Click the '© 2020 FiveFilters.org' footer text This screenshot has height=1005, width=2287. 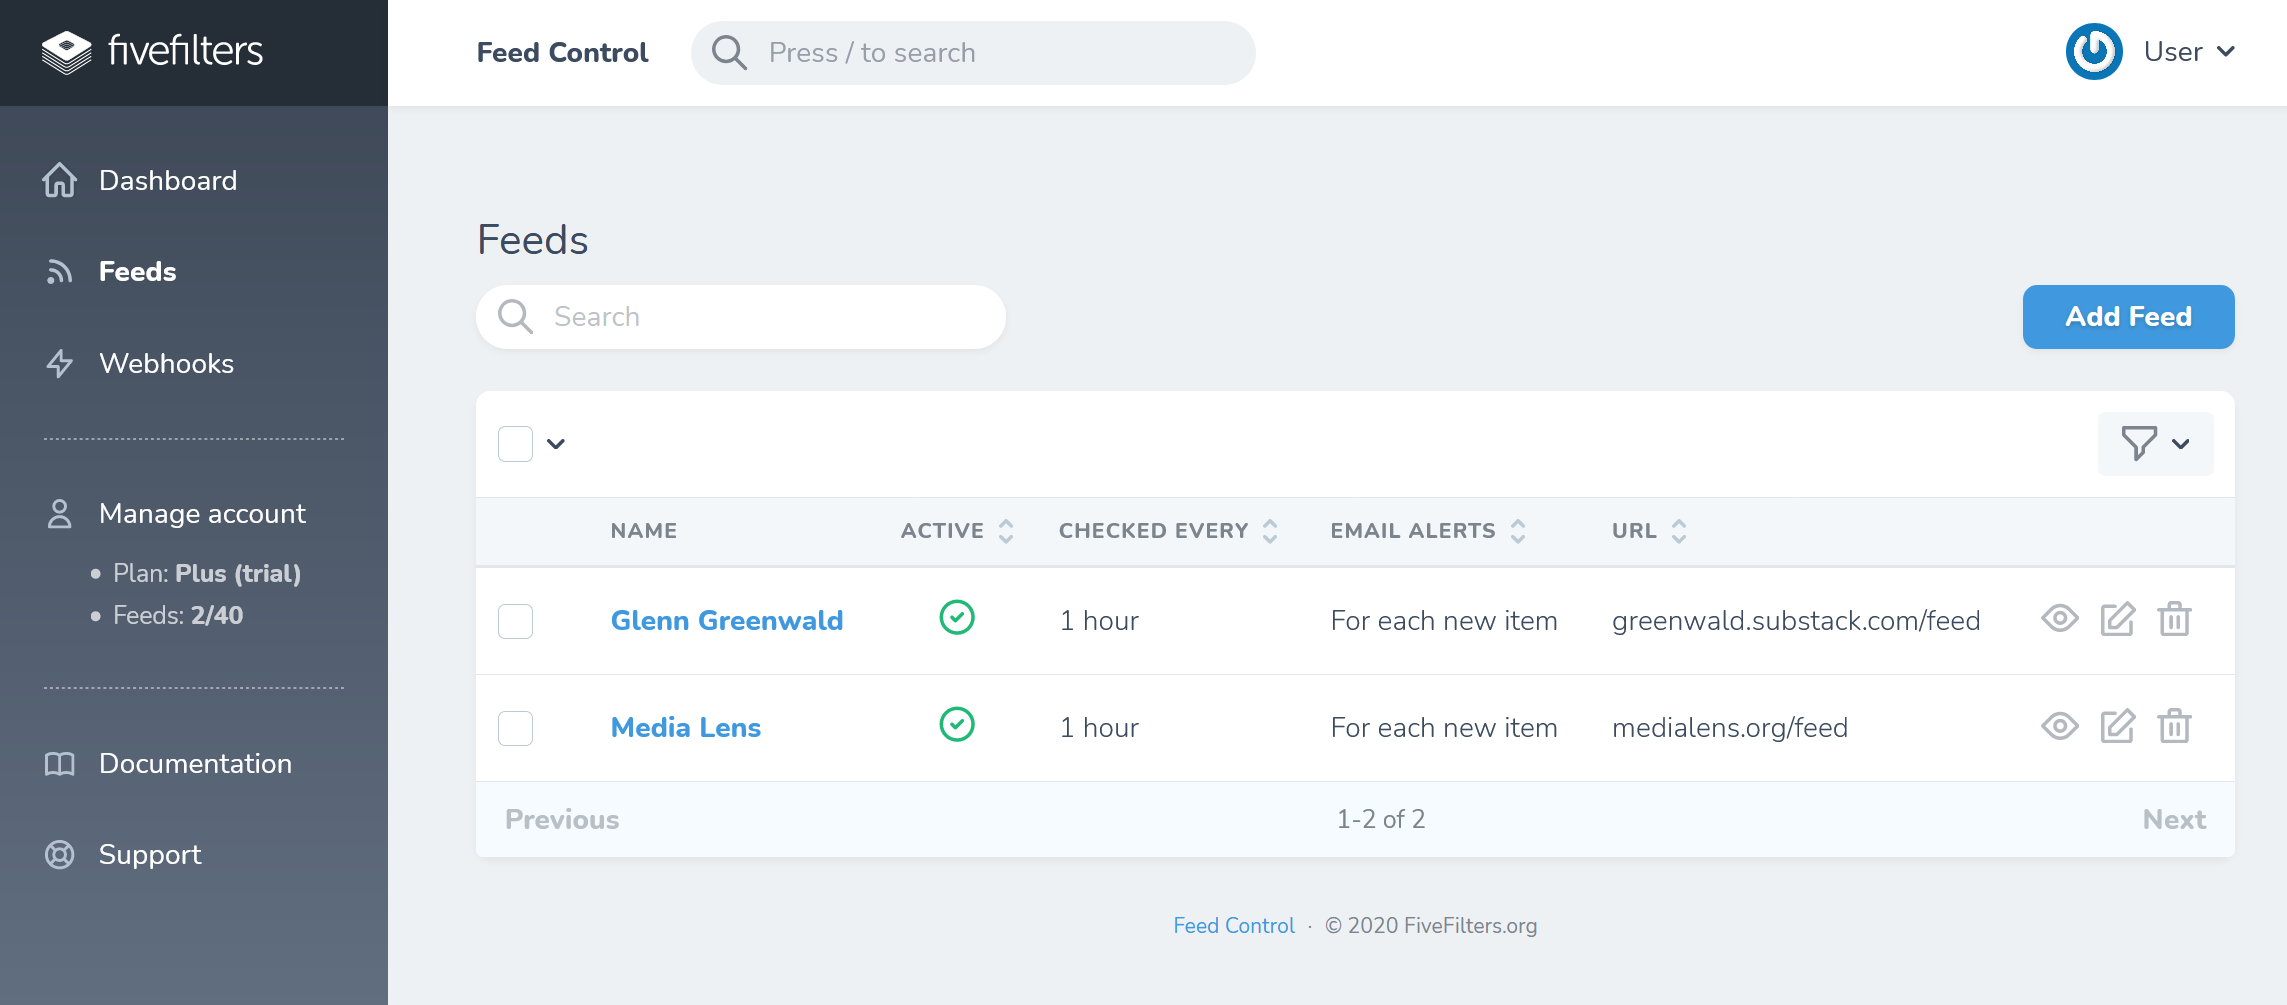(1431, 926)
